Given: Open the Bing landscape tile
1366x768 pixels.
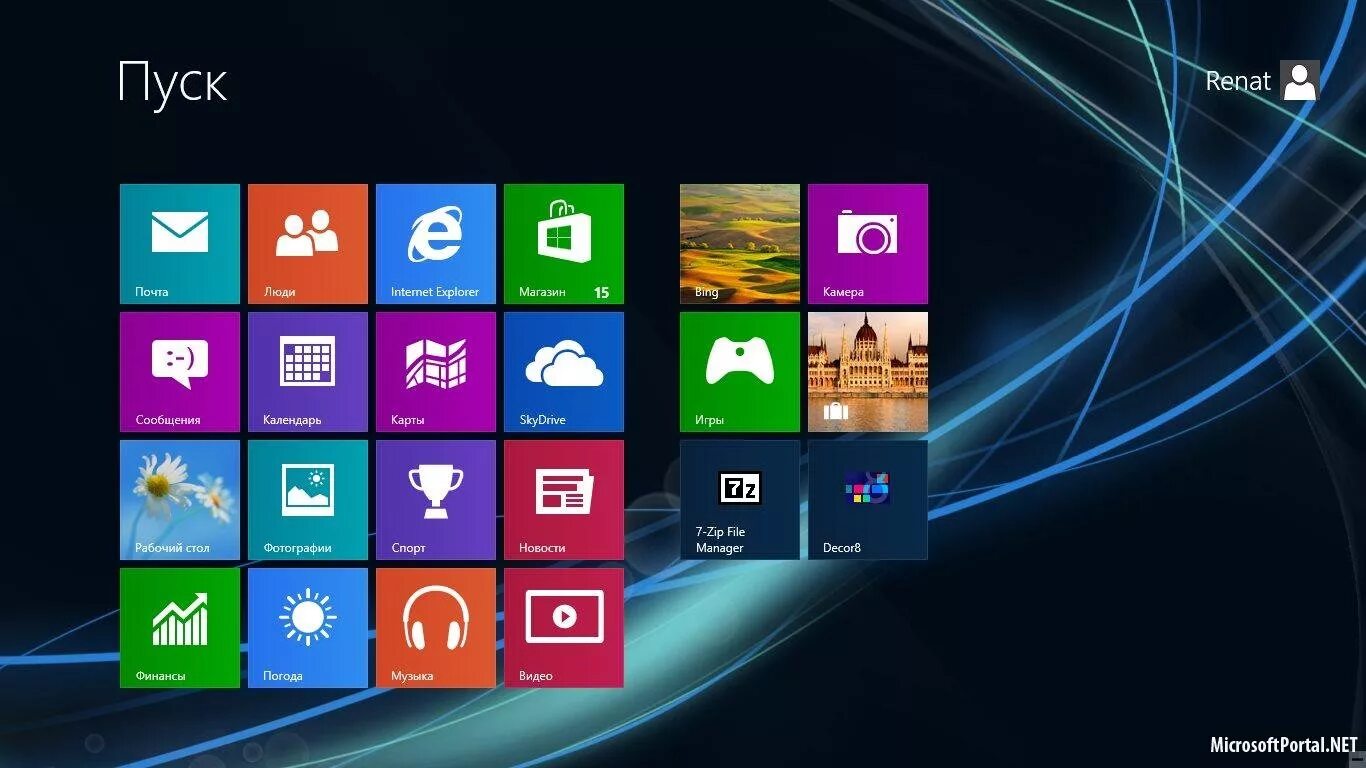Looking at the screenshot, I should click(x=740, y=244).
